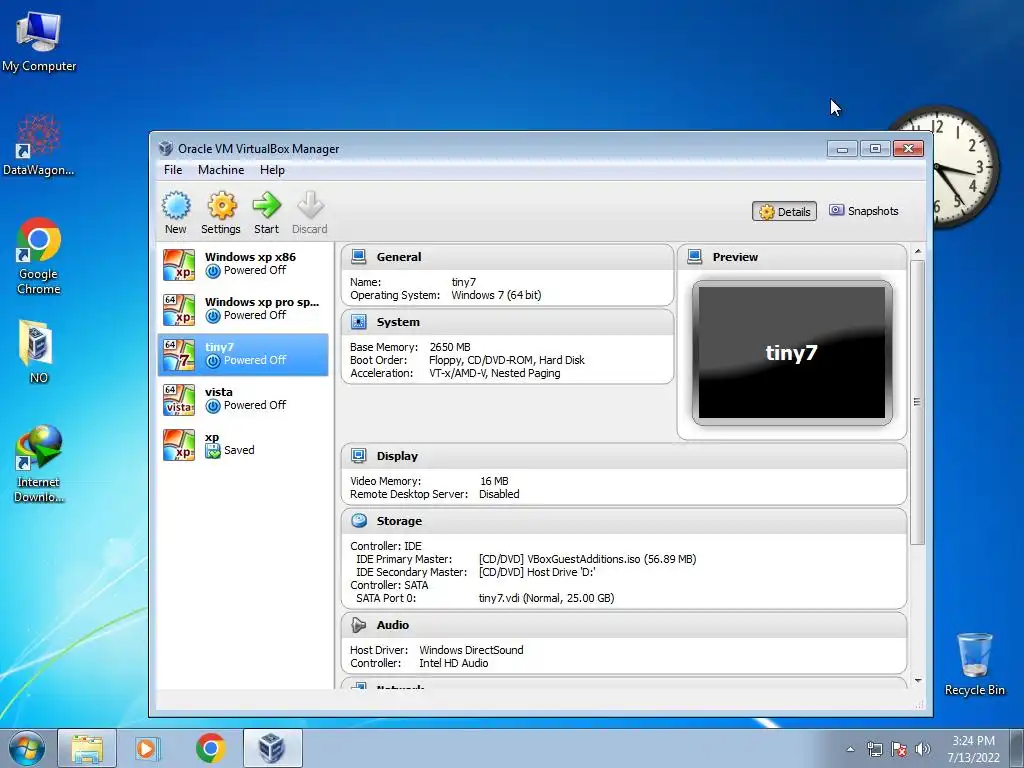Image resolution: width=1024 pixels, height=768 pixels.
Task: Click Video Memory value '16 MB'
Action: (494, 481)
